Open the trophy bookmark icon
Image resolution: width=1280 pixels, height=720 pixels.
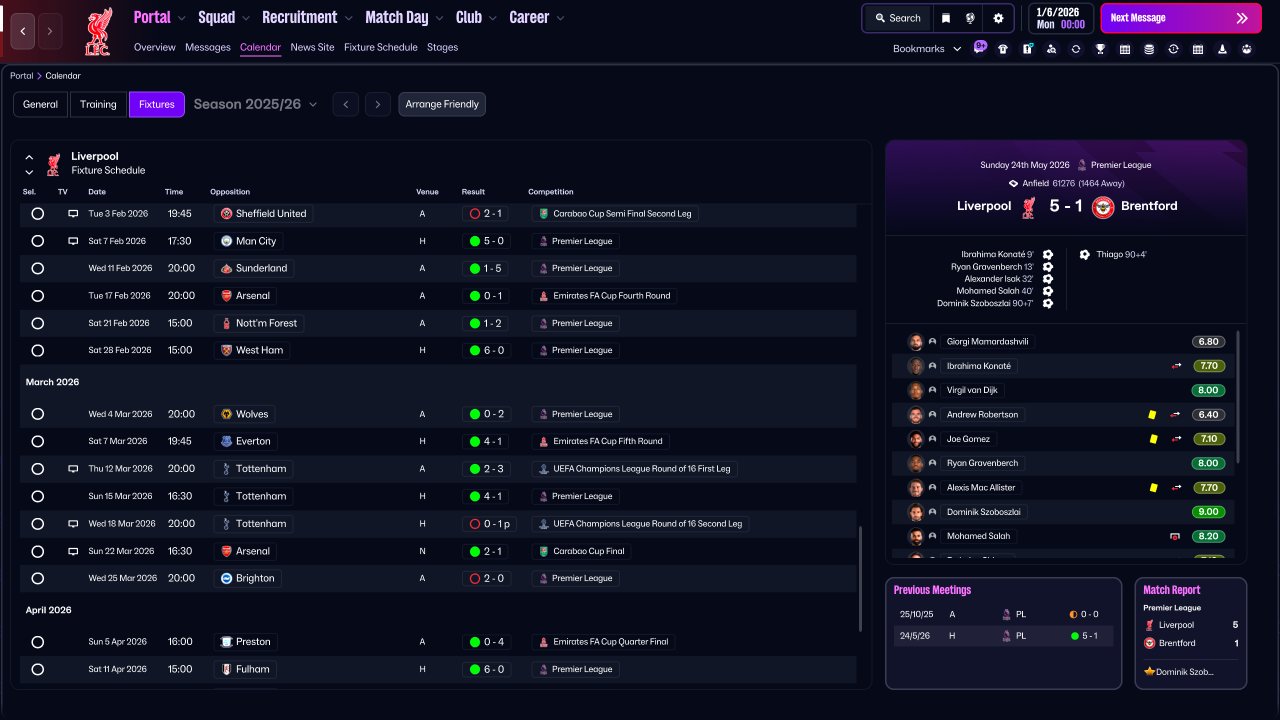[x=1100, y=49]
